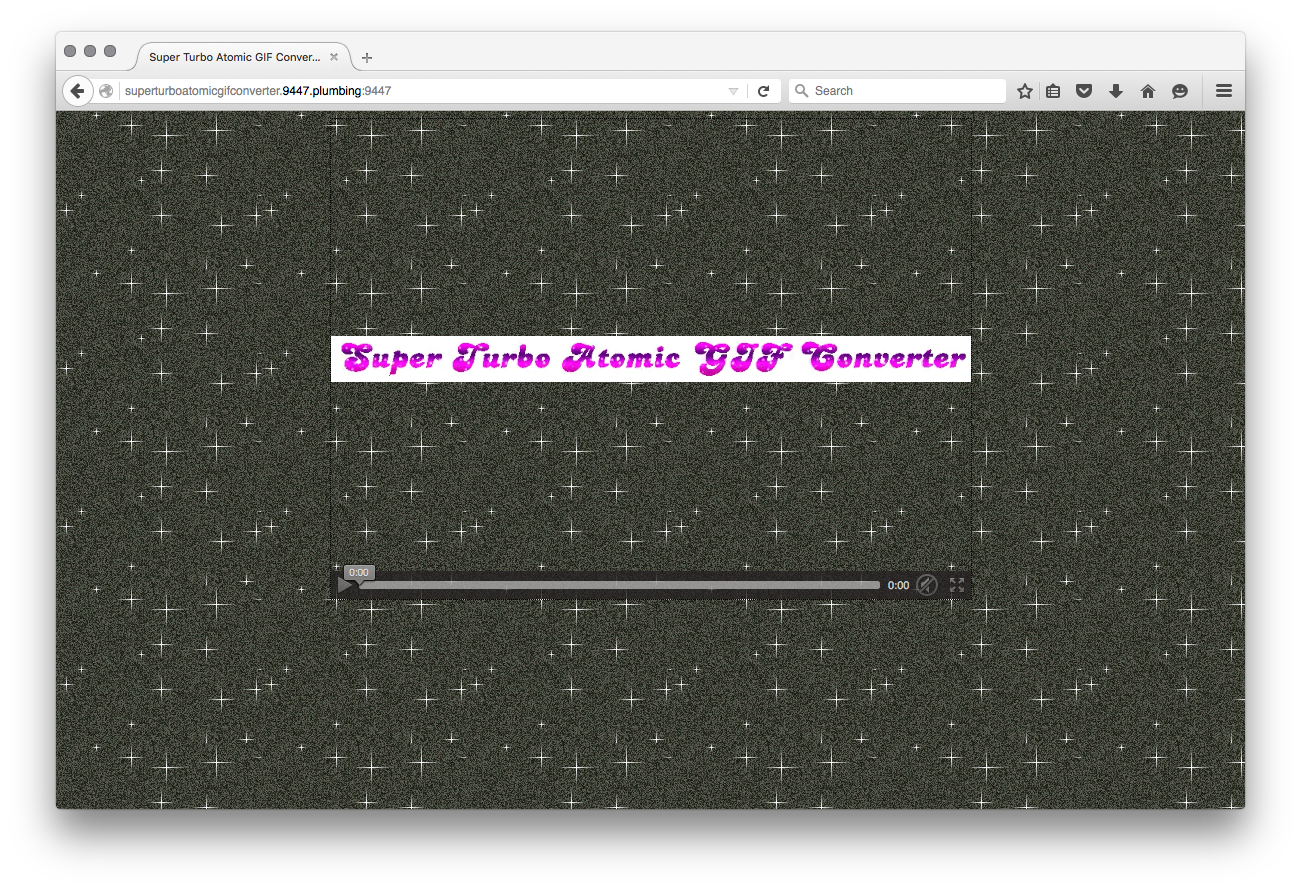
Task: Show bookmarks list icon
Action: point(1053,91)
